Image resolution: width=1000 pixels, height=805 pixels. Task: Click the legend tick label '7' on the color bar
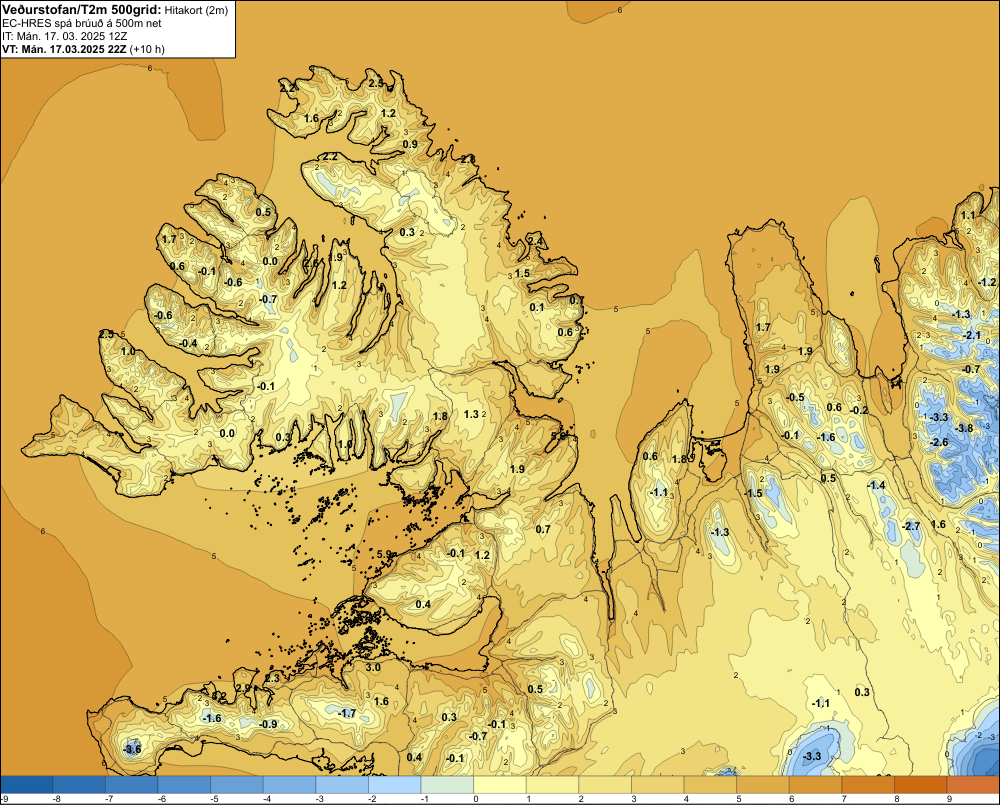click(844, 799)
